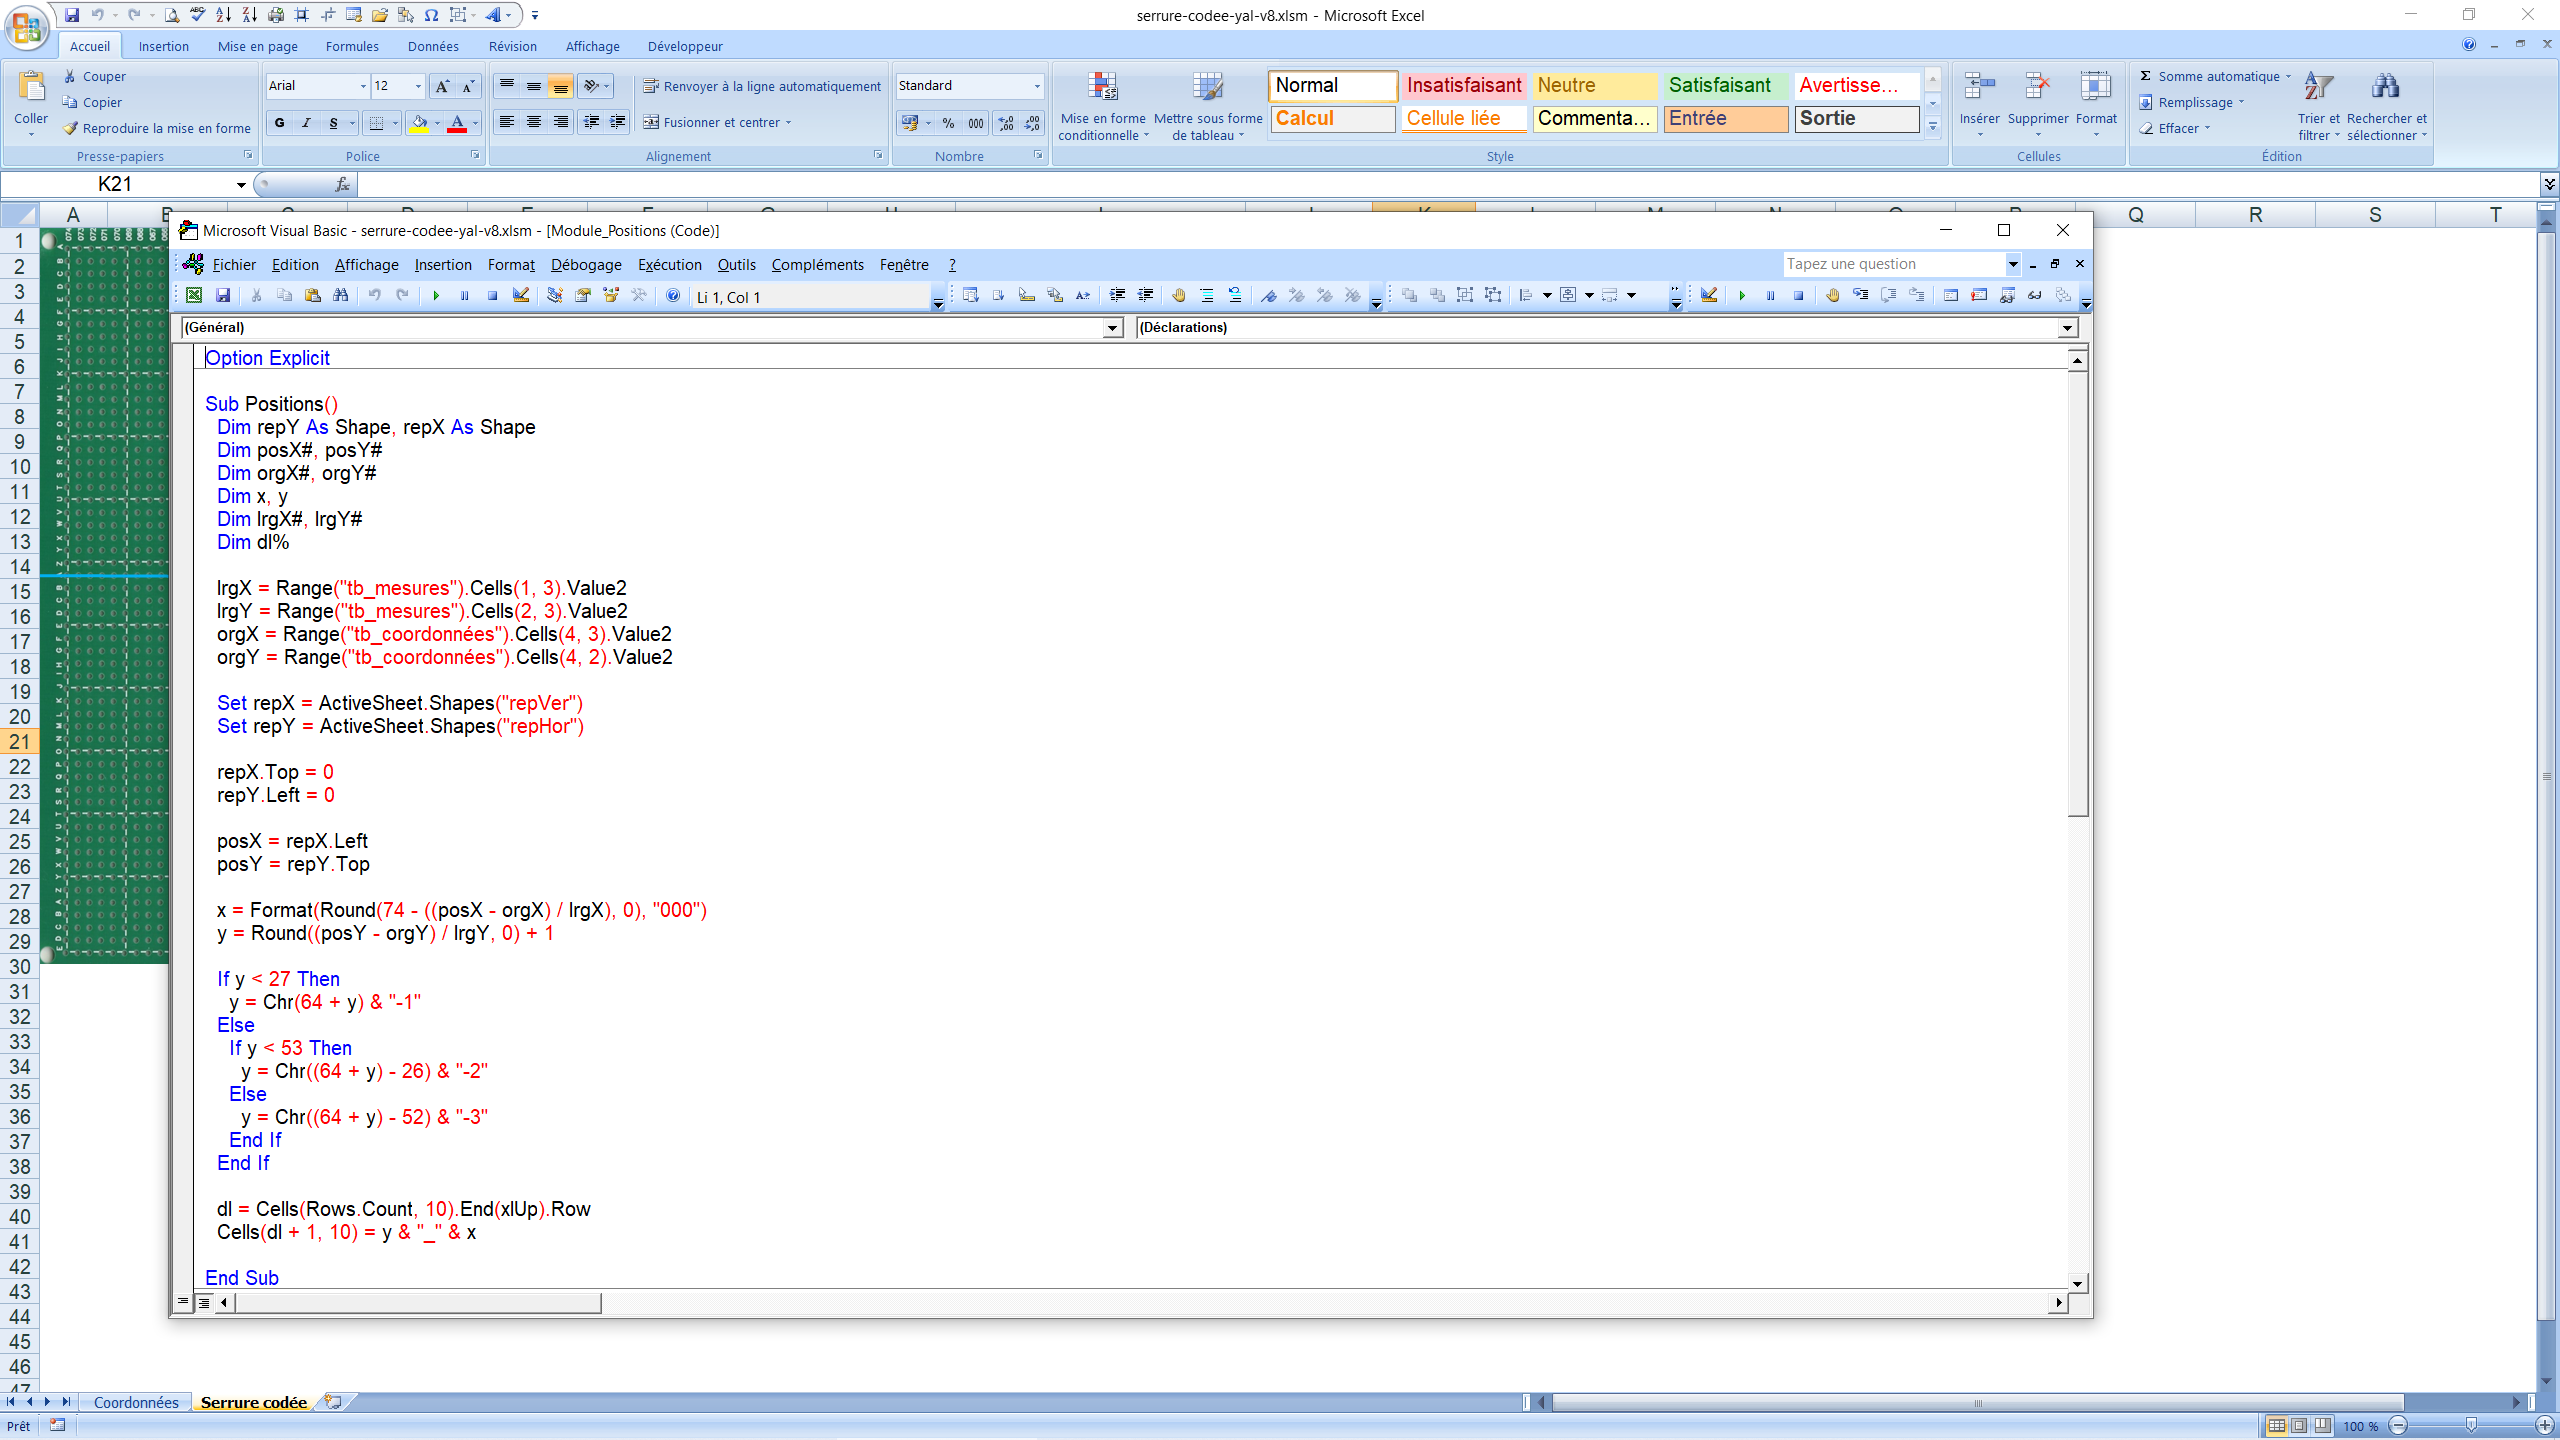This screenshot has height=1440, width=2560.
Task: Click the Excel zoom slider handle
Action: [x=2471, y=1426]
